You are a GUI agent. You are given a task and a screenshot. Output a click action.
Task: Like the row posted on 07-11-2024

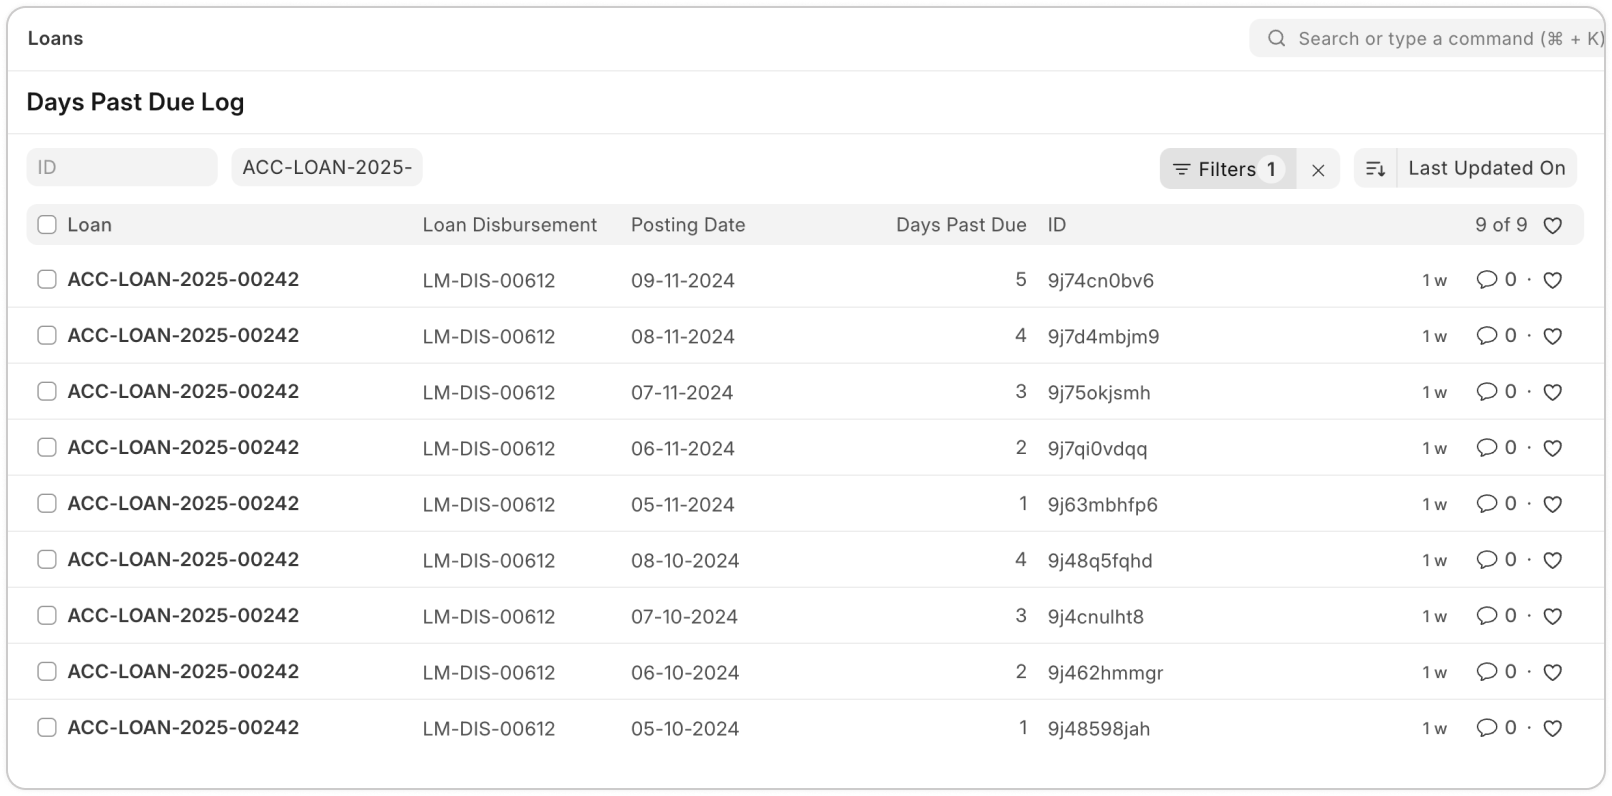point(1552,393)
